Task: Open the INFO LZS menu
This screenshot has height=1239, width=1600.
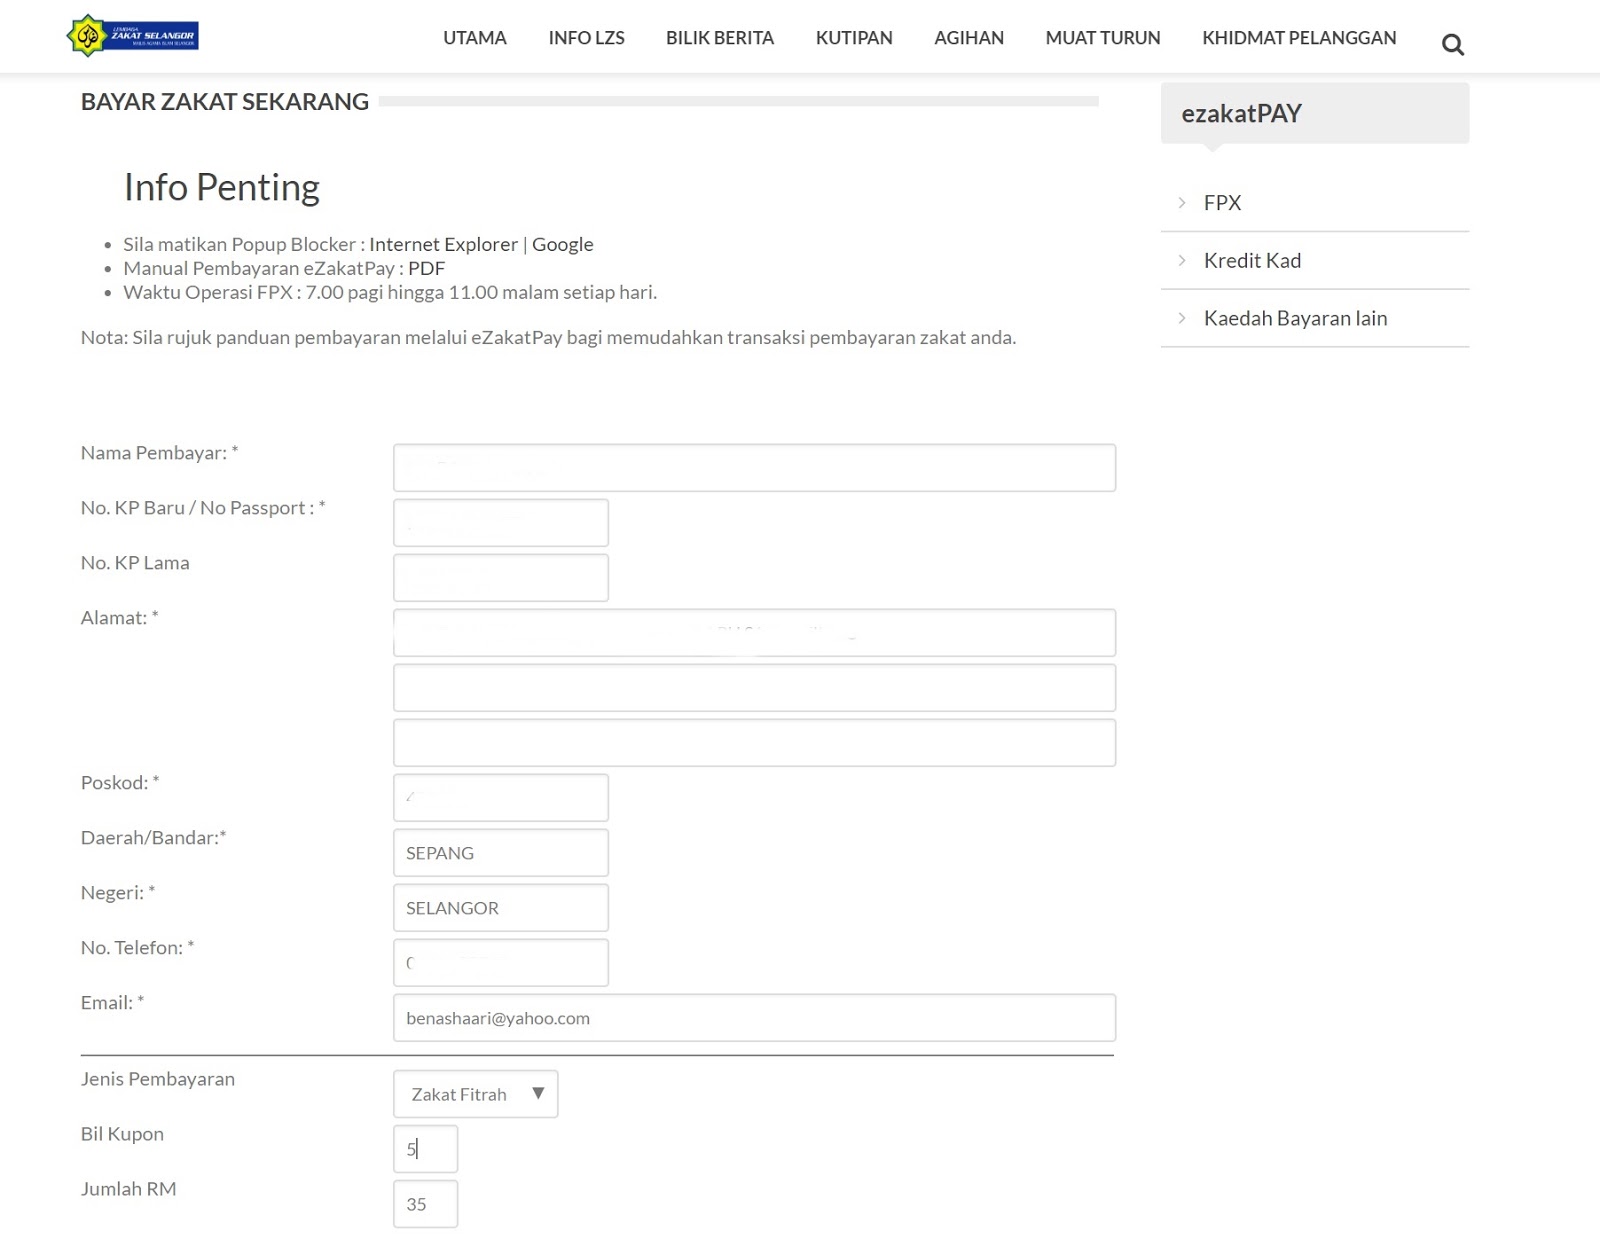Action: pos(586,38)
